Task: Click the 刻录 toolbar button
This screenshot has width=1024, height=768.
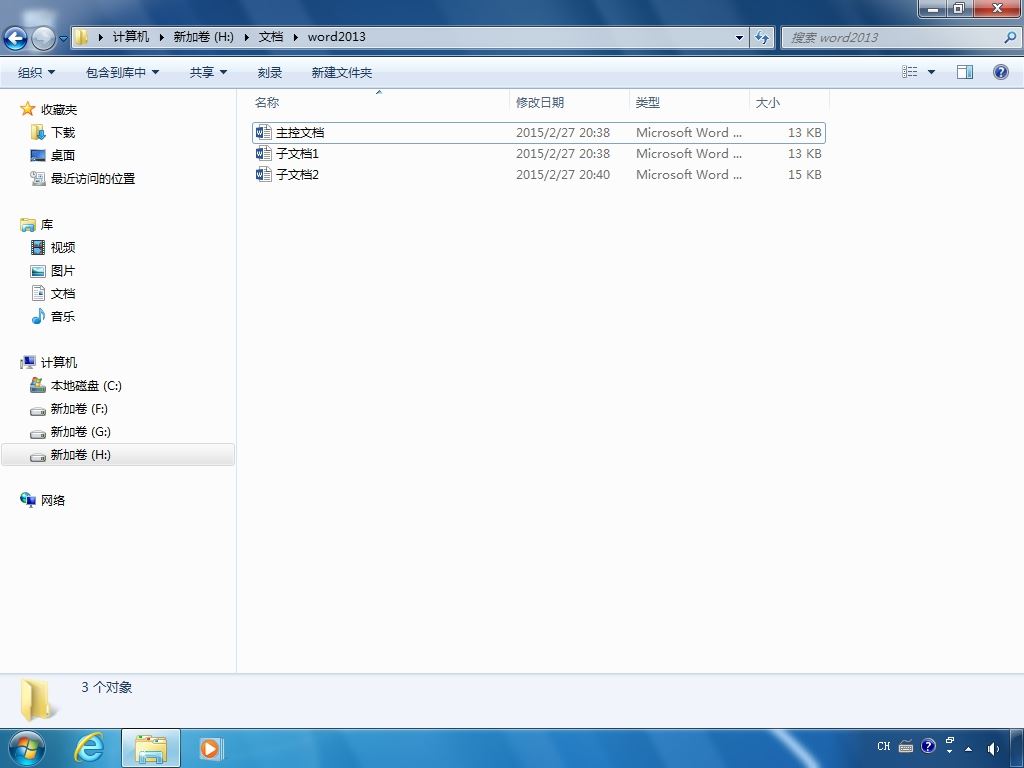Action: pyautogui.click(x=270, y=72)
